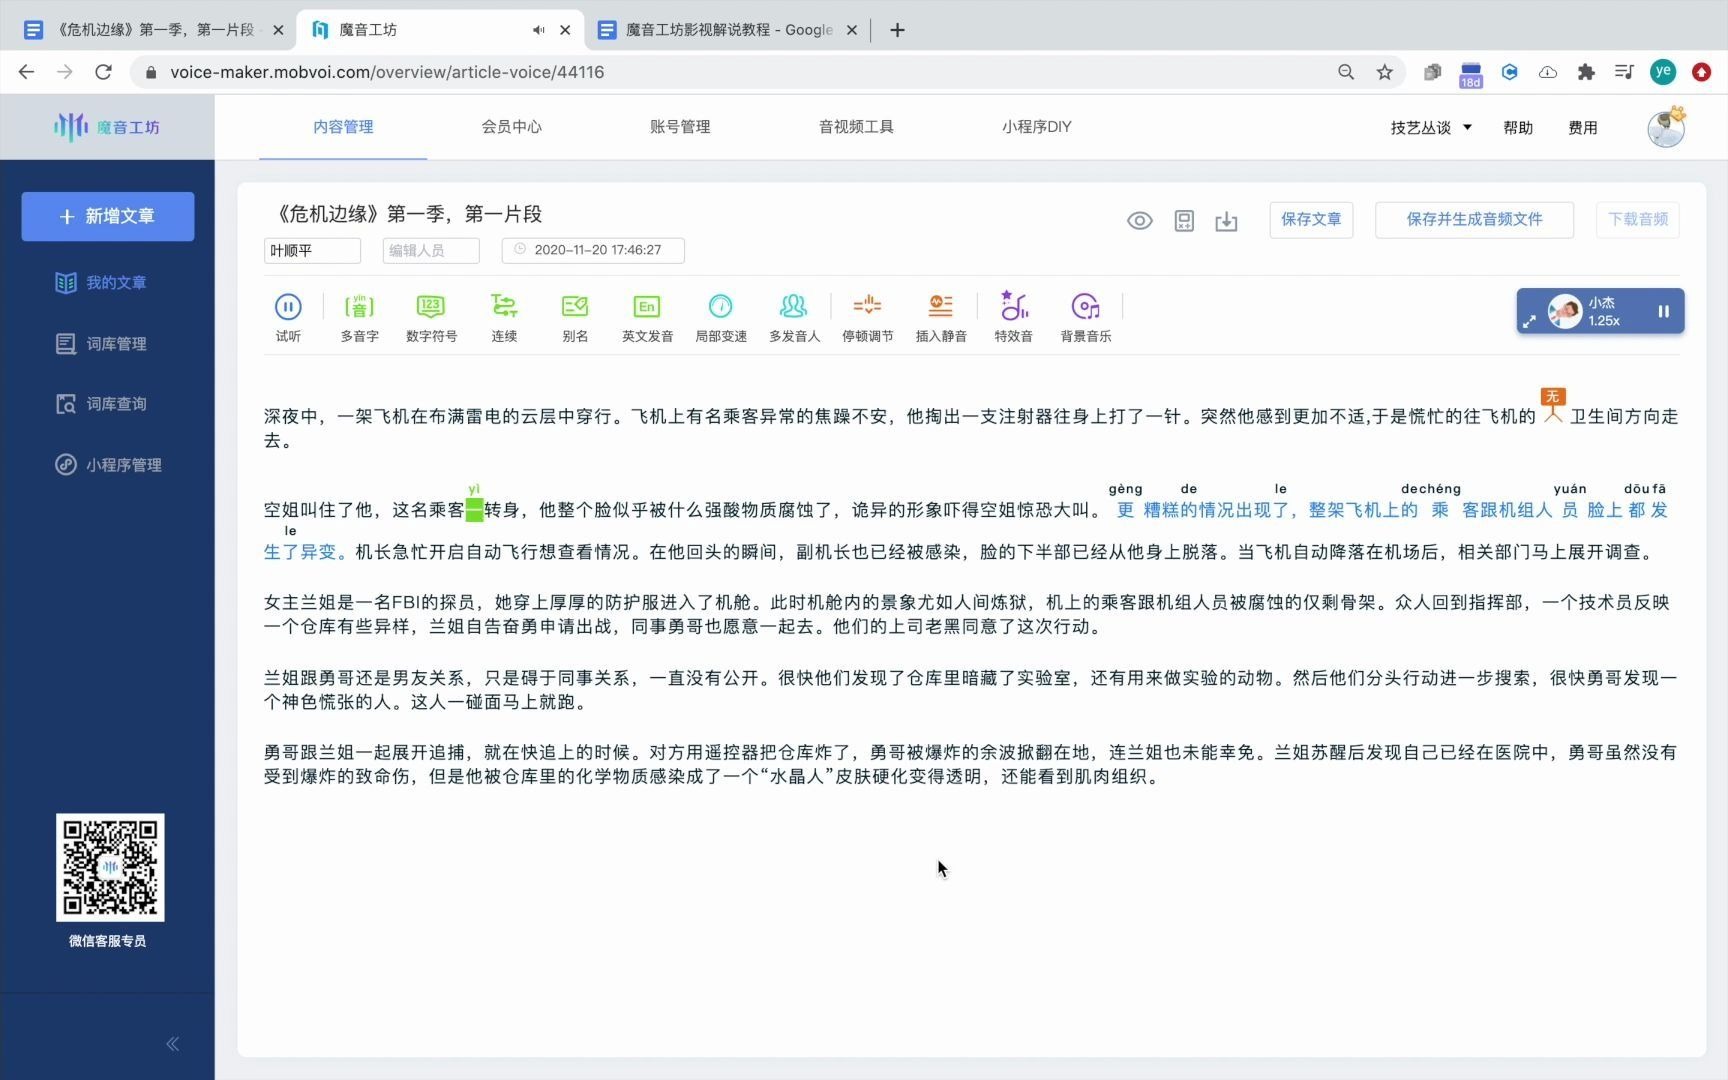Open the browser extensions puzzle icon
Image resolution: width=1728 pixels, height=1080 pixels.
1586,72
